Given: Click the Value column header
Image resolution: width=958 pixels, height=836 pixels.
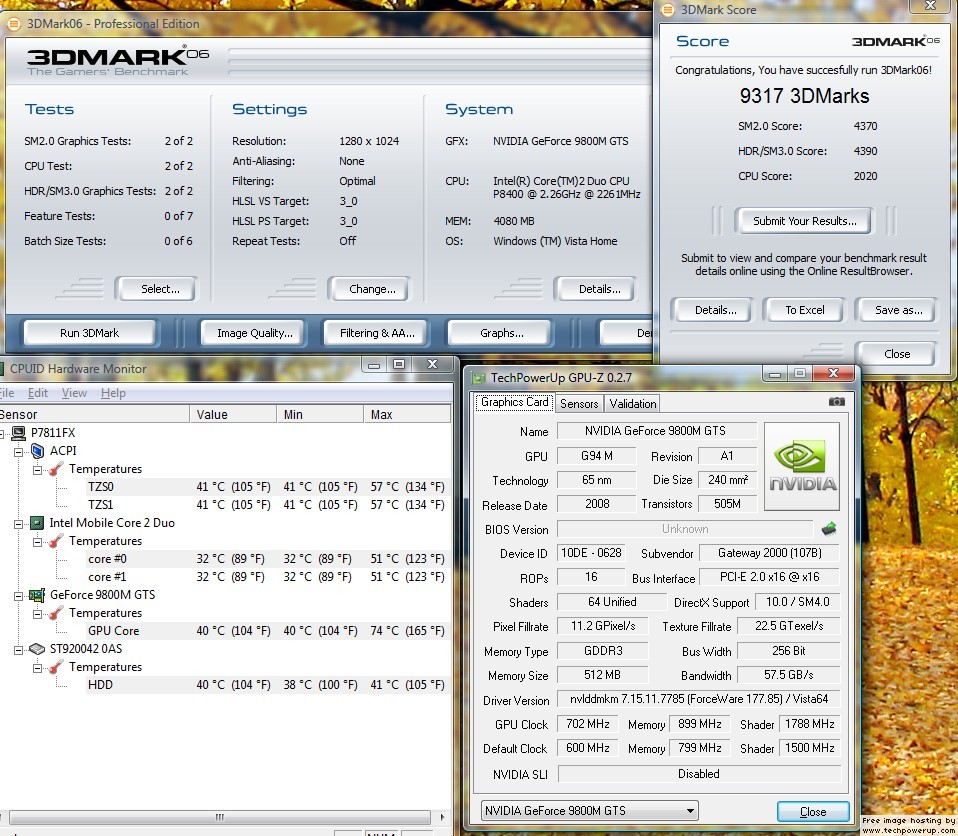Looking at the screenshot, I should 233,414.
